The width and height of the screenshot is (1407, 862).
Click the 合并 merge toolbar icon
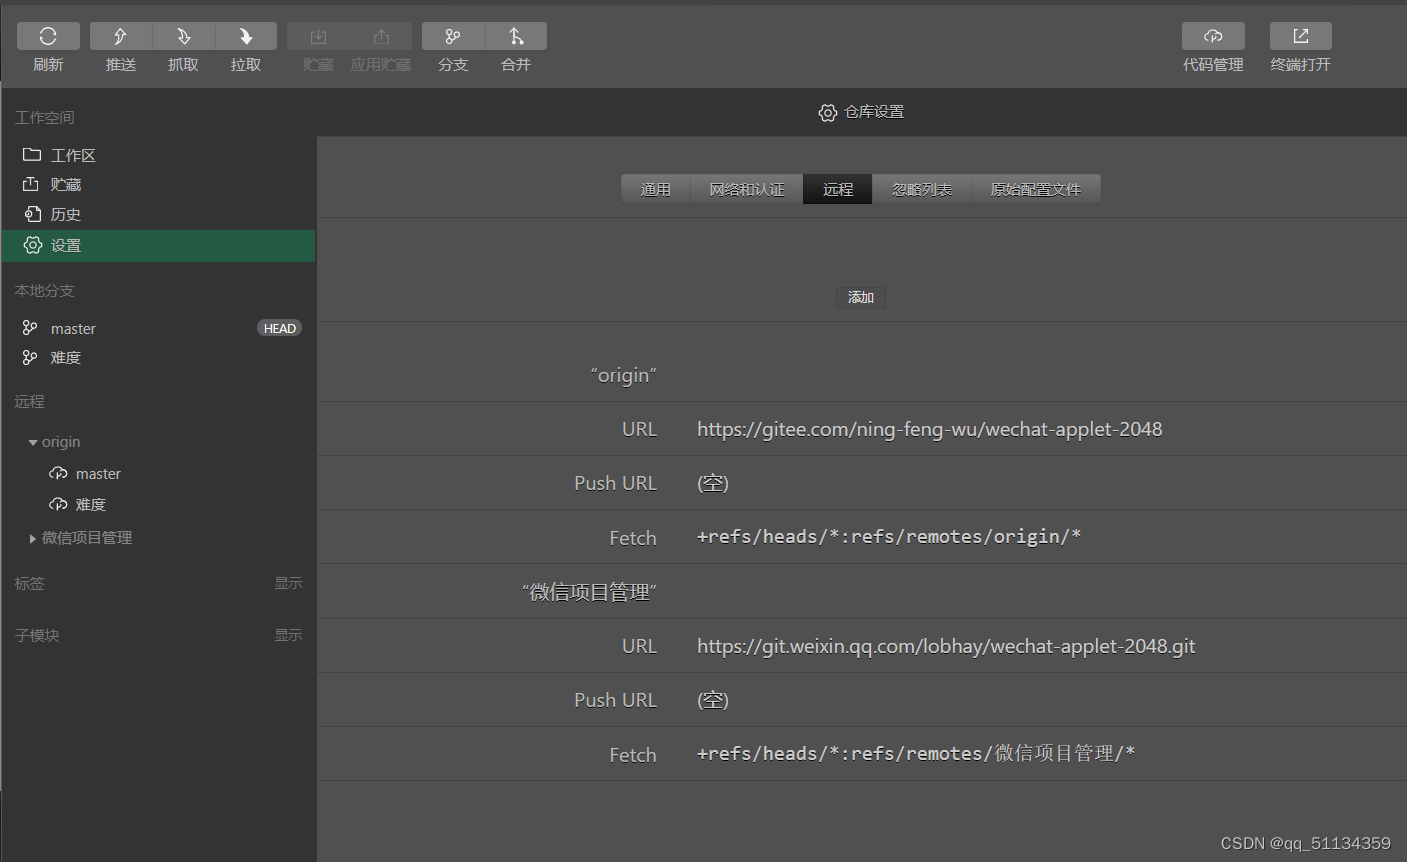click(516, 36)
